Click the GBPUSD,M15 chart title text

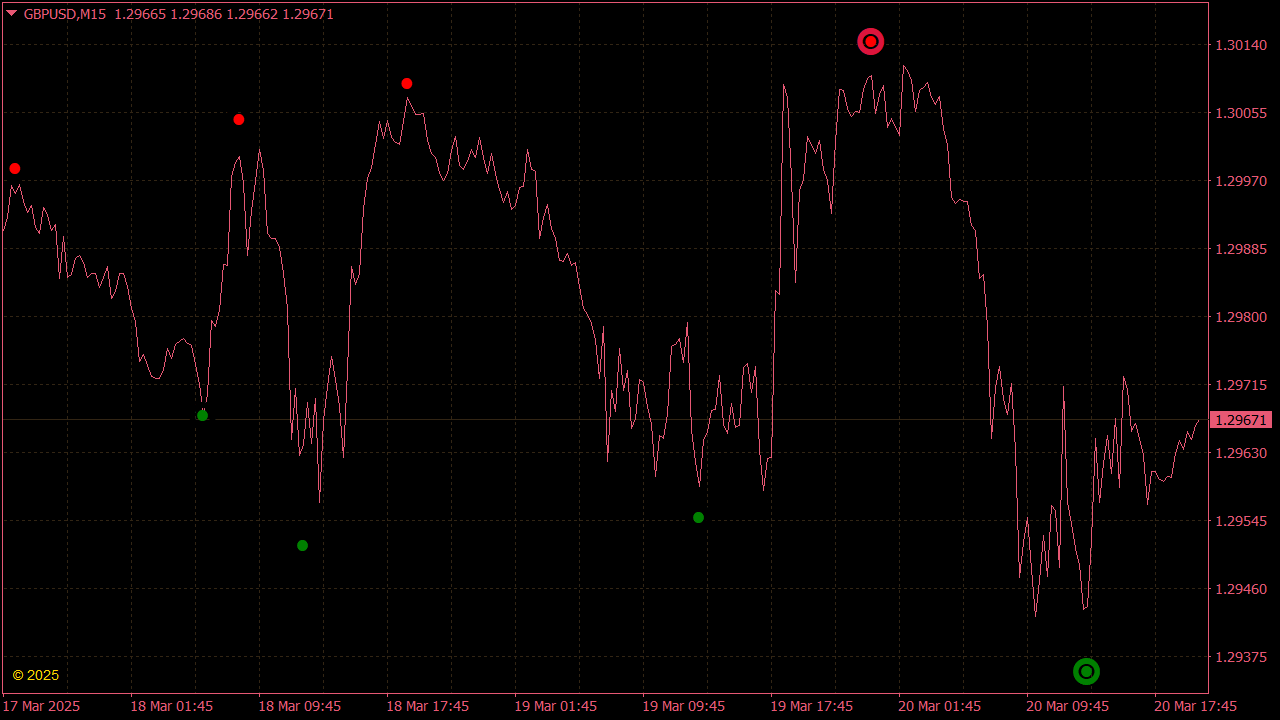click(65, 14)
